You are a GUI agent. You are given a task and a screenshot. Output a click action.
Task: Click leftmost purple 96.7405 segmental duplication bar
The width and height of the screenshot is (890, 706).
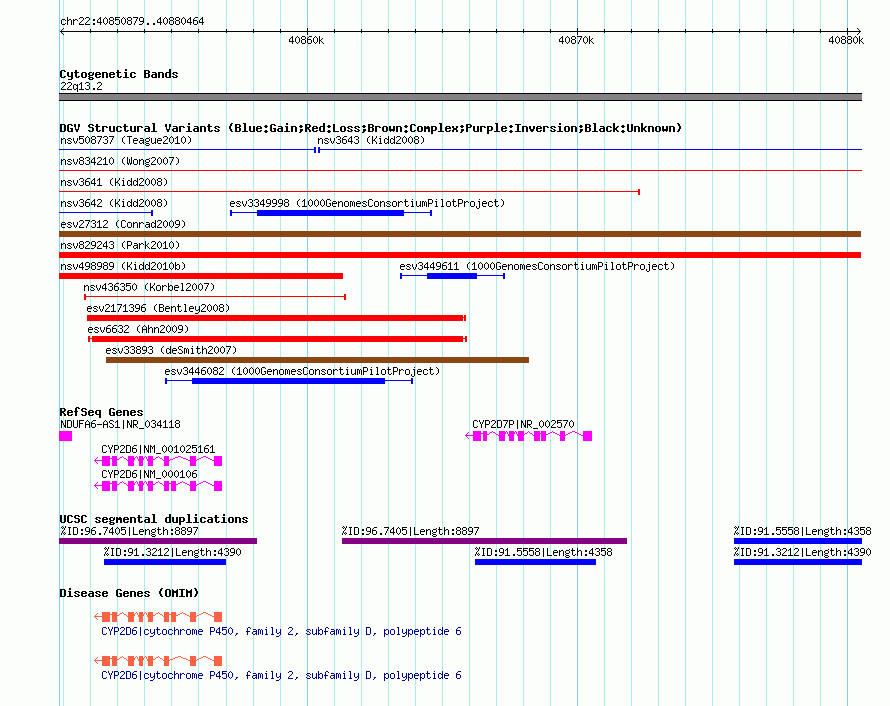158,541
